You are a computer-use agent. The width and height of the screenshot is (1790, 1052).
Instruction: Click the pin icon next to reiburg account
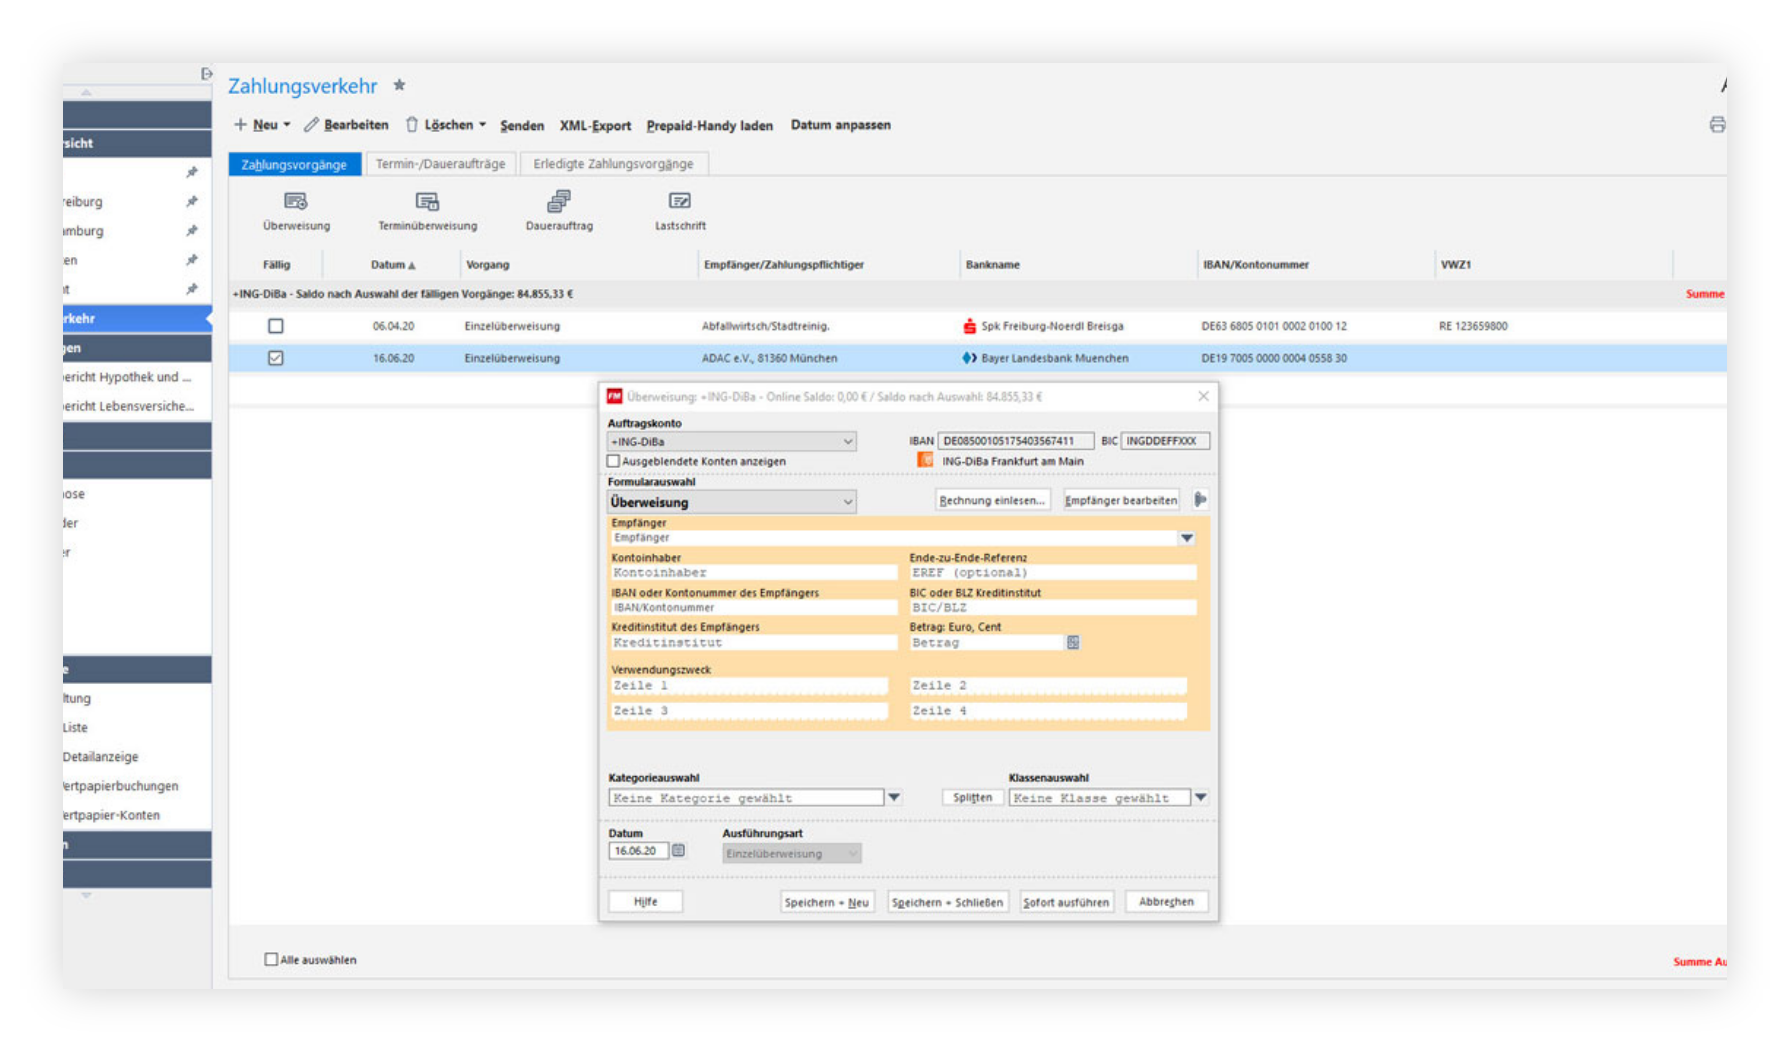191,201
